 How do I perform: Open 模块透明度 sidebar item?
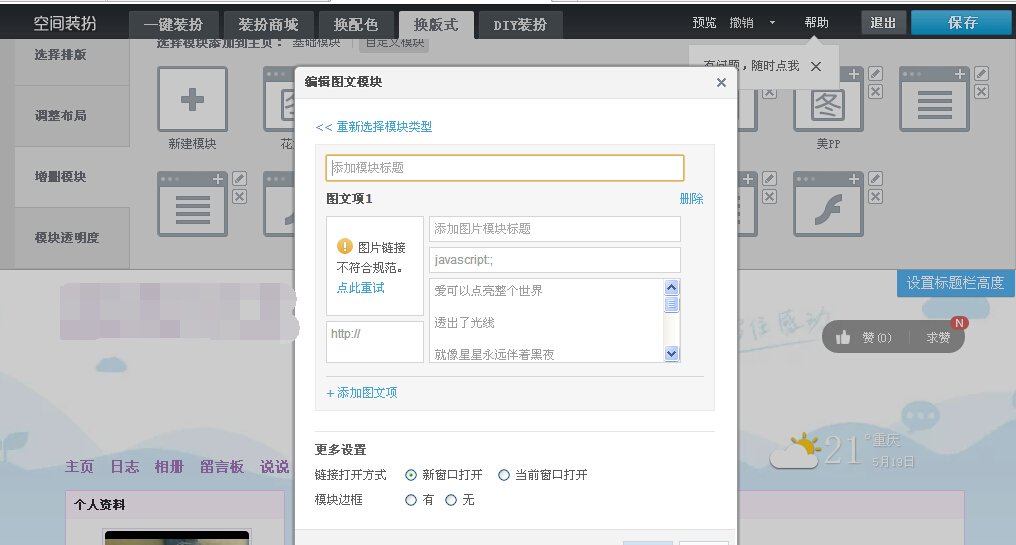(72, 238)
